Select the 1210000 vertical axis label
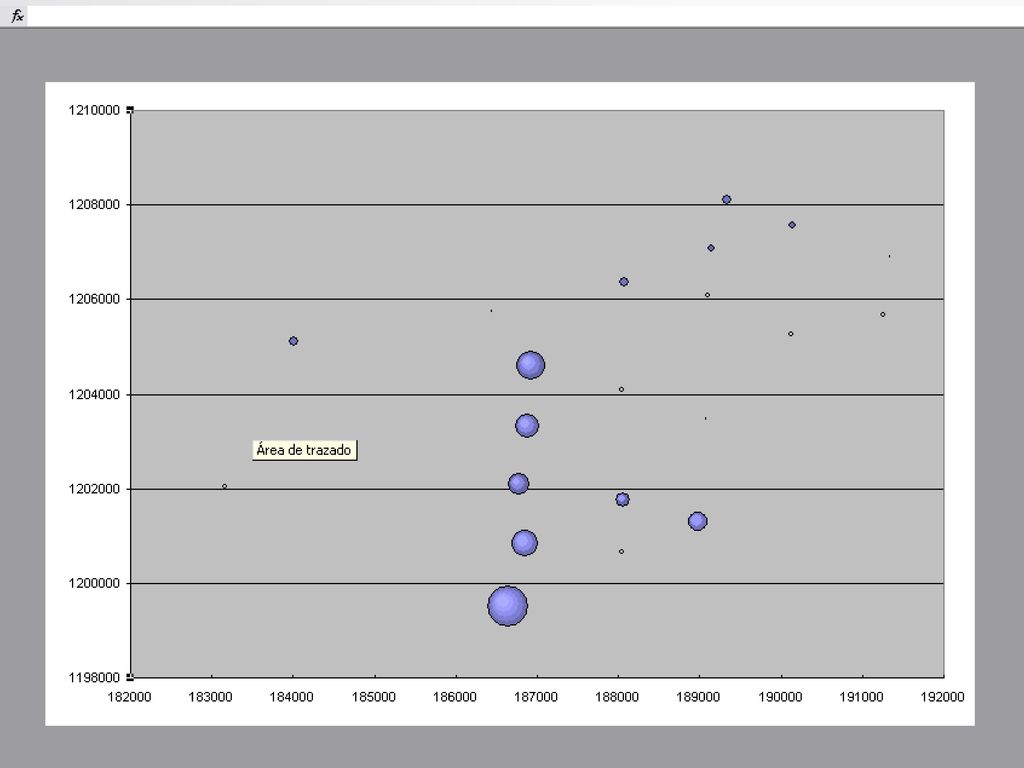Screen dimensions: 1024x768 [x=94, y=110]
